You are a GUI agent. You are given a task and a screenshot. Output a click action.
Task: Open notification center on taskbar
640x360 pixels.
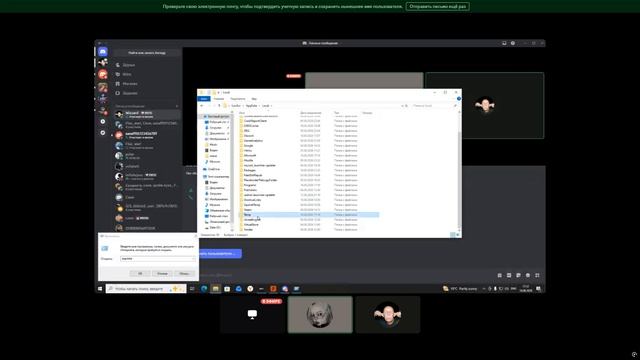coord(539,289)
